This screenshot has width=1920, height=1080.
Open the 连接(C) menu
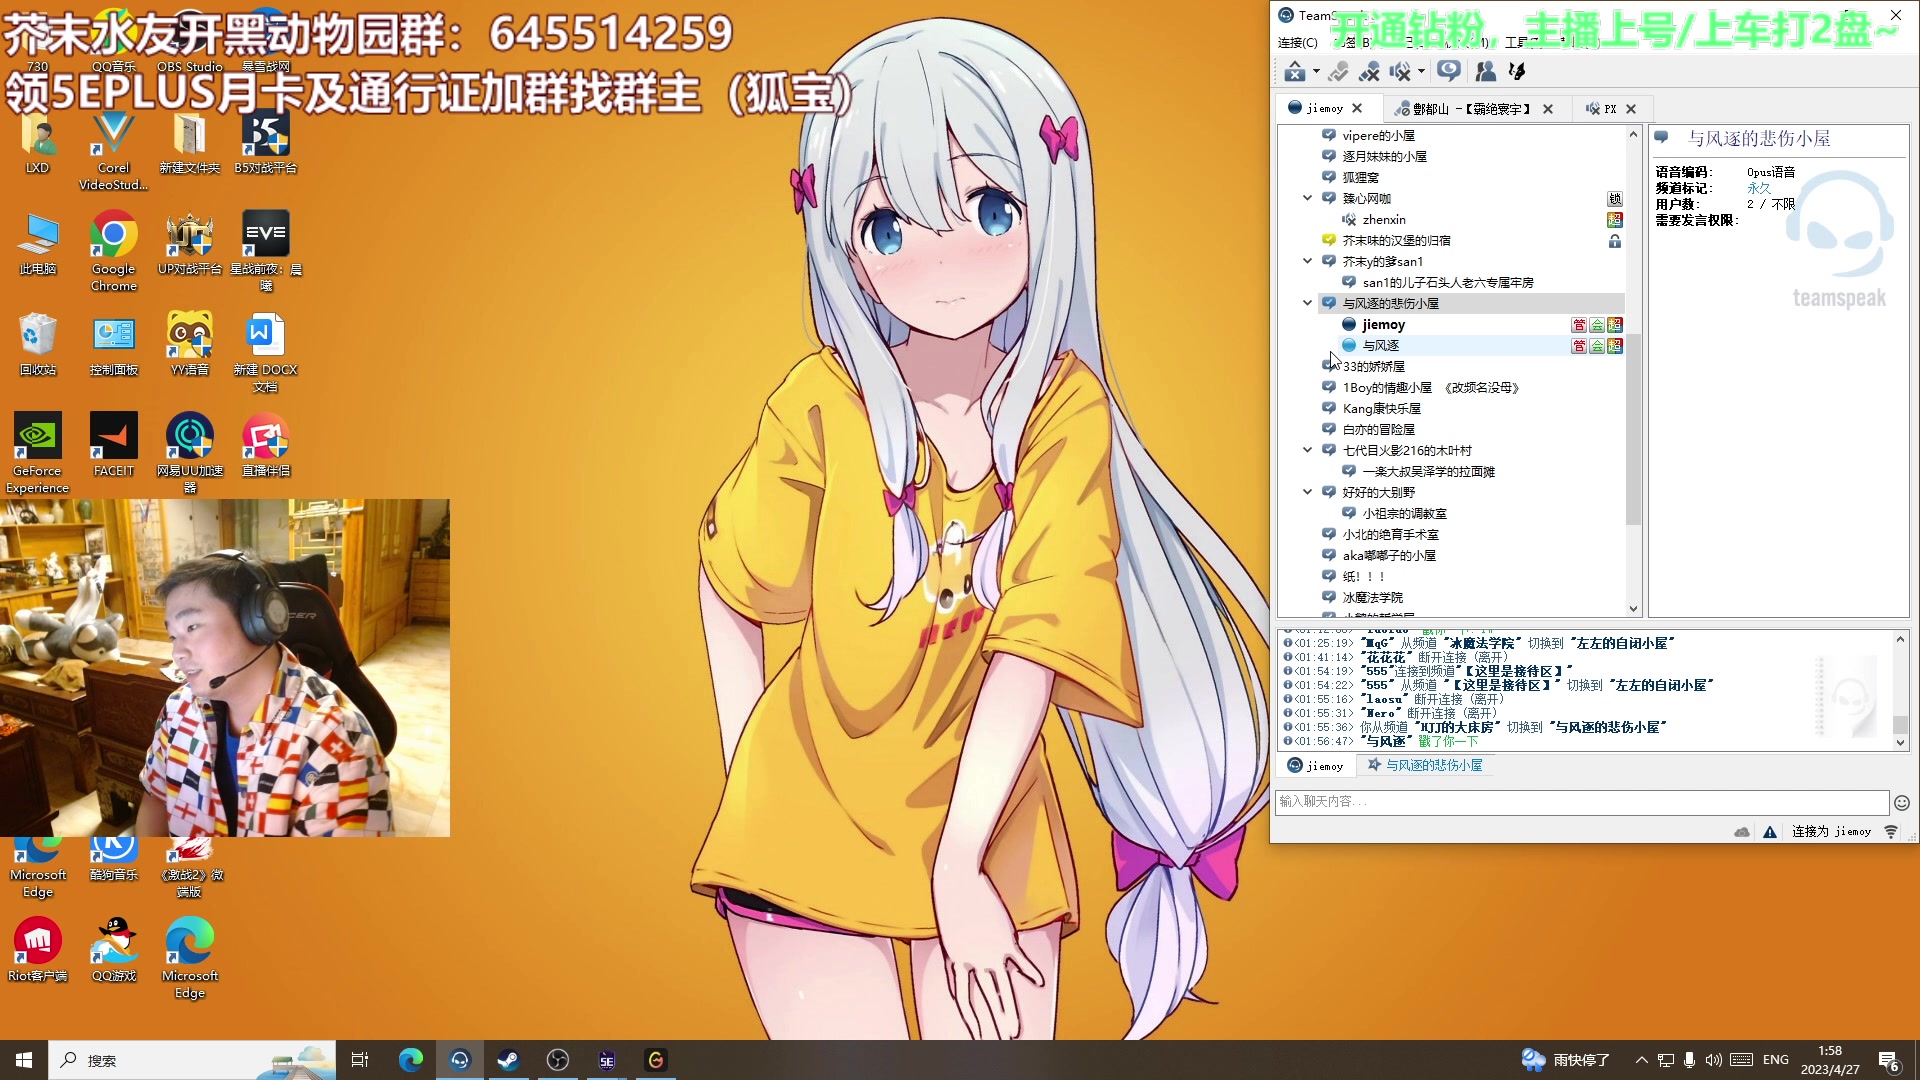pos(1297,42)
